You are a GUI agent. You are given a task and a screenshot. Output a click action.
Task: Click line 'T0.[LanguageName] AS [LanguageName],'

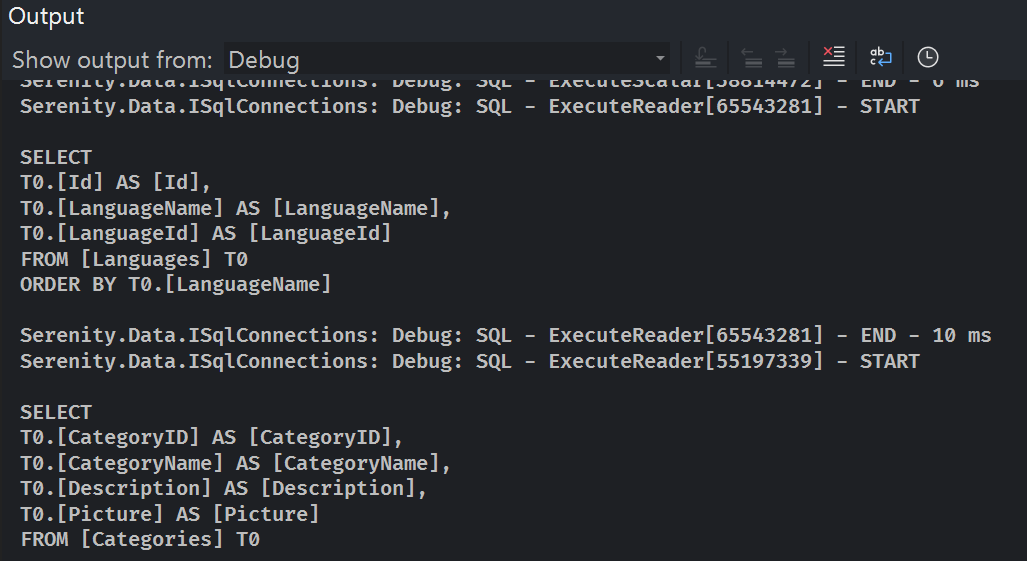click(235, 208)
